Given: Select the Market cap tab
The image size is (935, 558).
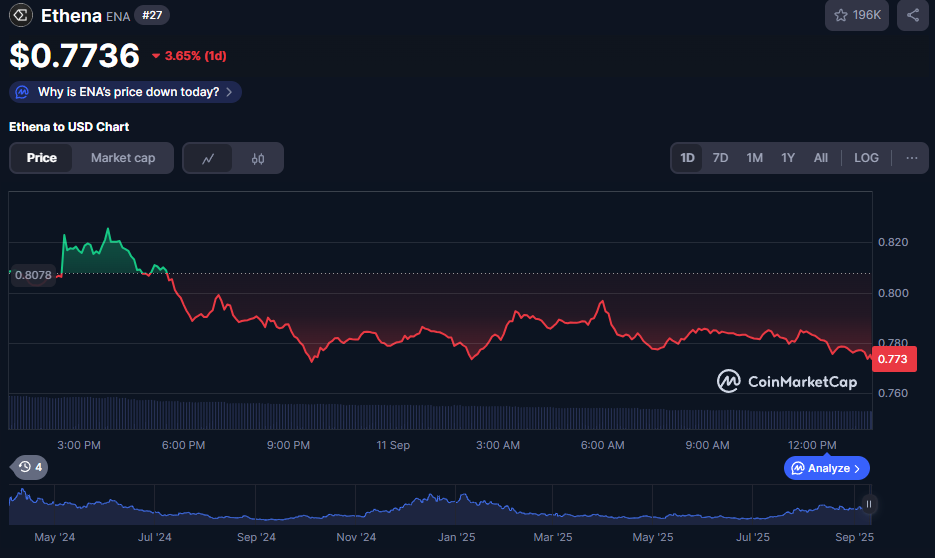Looking at the screenshot, I should (x=123, y=158).
